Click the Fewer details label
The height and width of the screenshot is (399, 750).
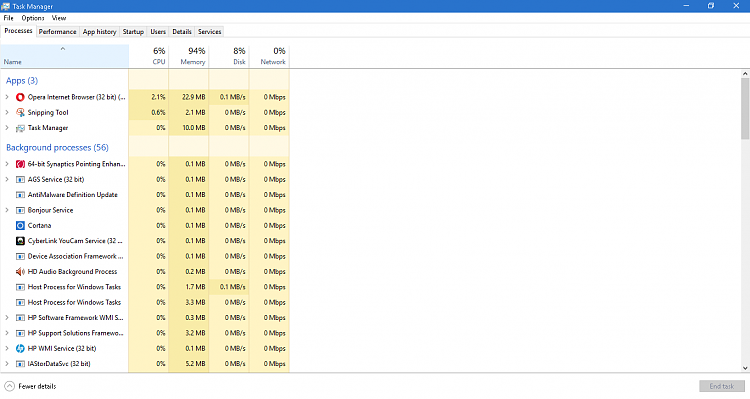coord(37,387)
